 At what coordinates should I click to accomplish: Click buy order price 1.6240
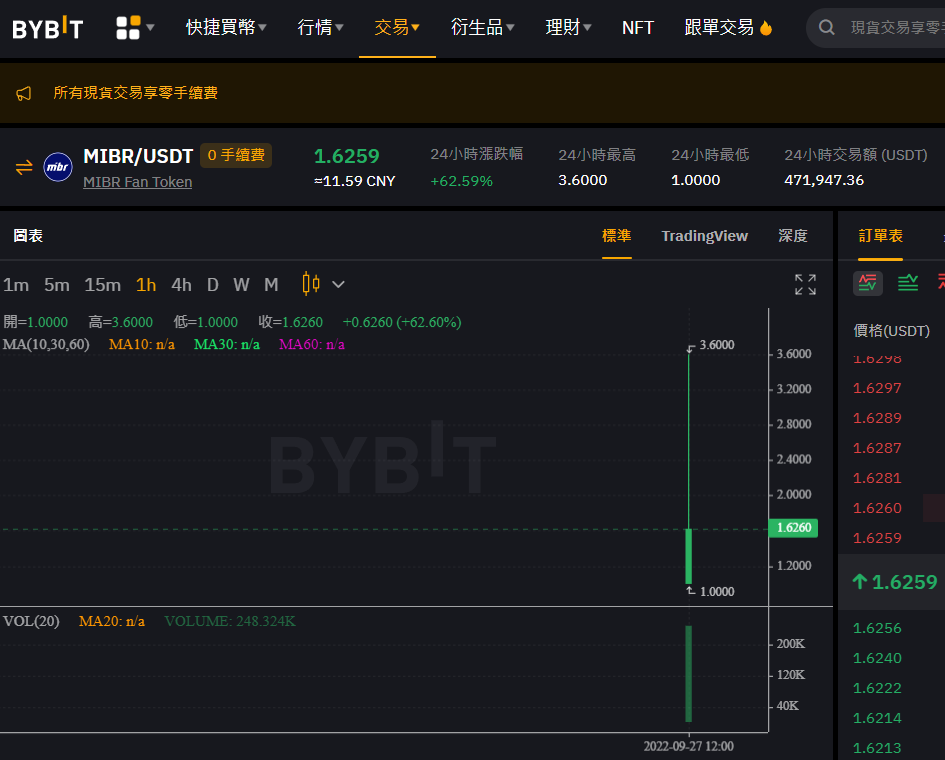click(877, 659)
